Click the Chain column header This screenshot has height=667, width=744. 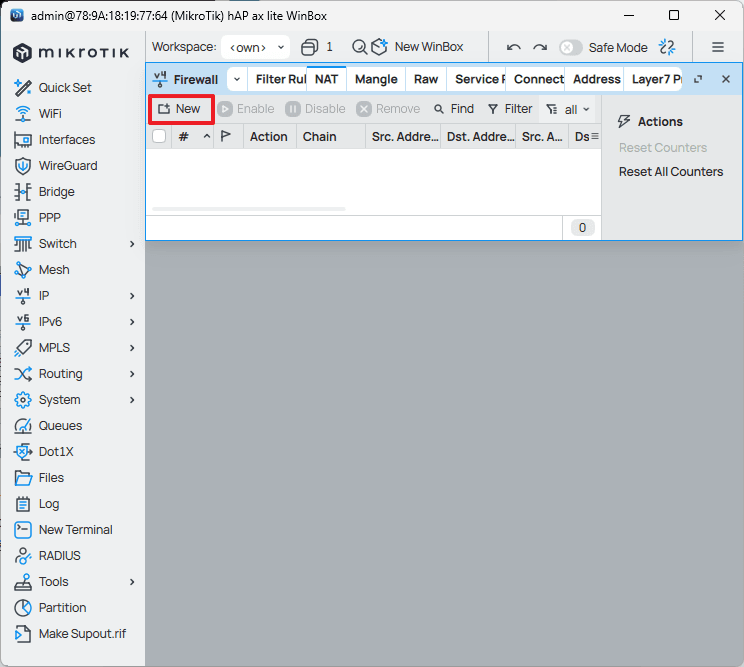(320, 137)
